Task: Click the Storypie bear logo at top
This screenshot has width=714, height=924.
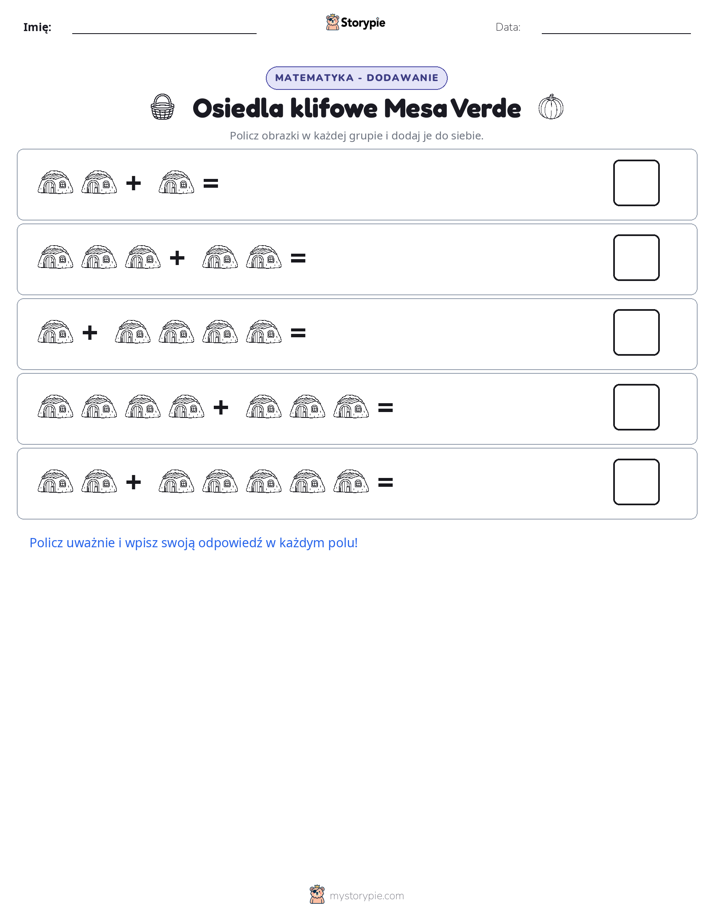Action: 332,22
